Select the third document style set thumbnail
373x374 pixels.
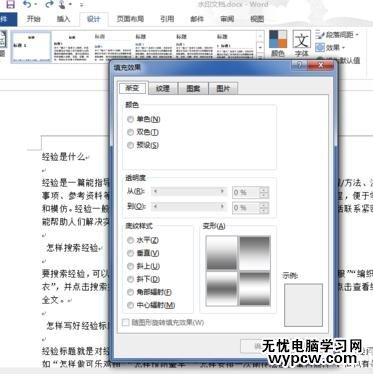pyautogui.click(x=113, y=47)
